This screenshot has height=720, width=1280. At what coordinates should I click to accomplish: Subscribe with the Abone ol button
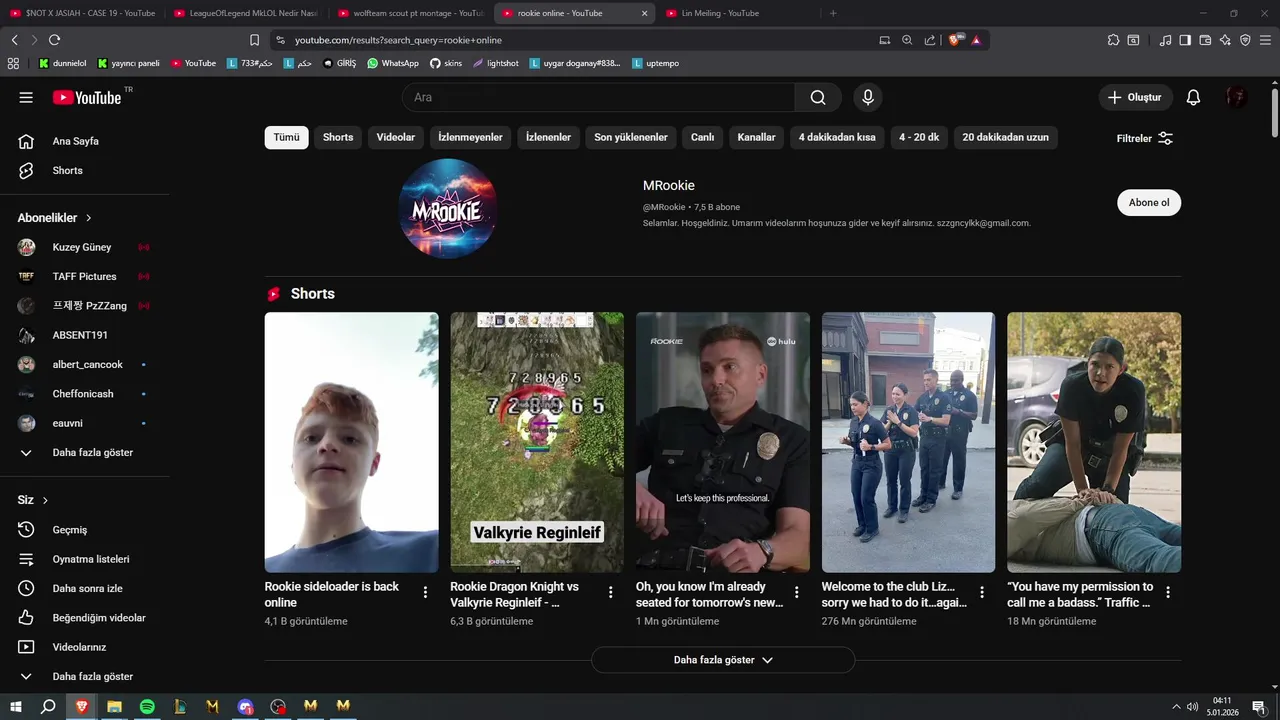pos(1149,203)
